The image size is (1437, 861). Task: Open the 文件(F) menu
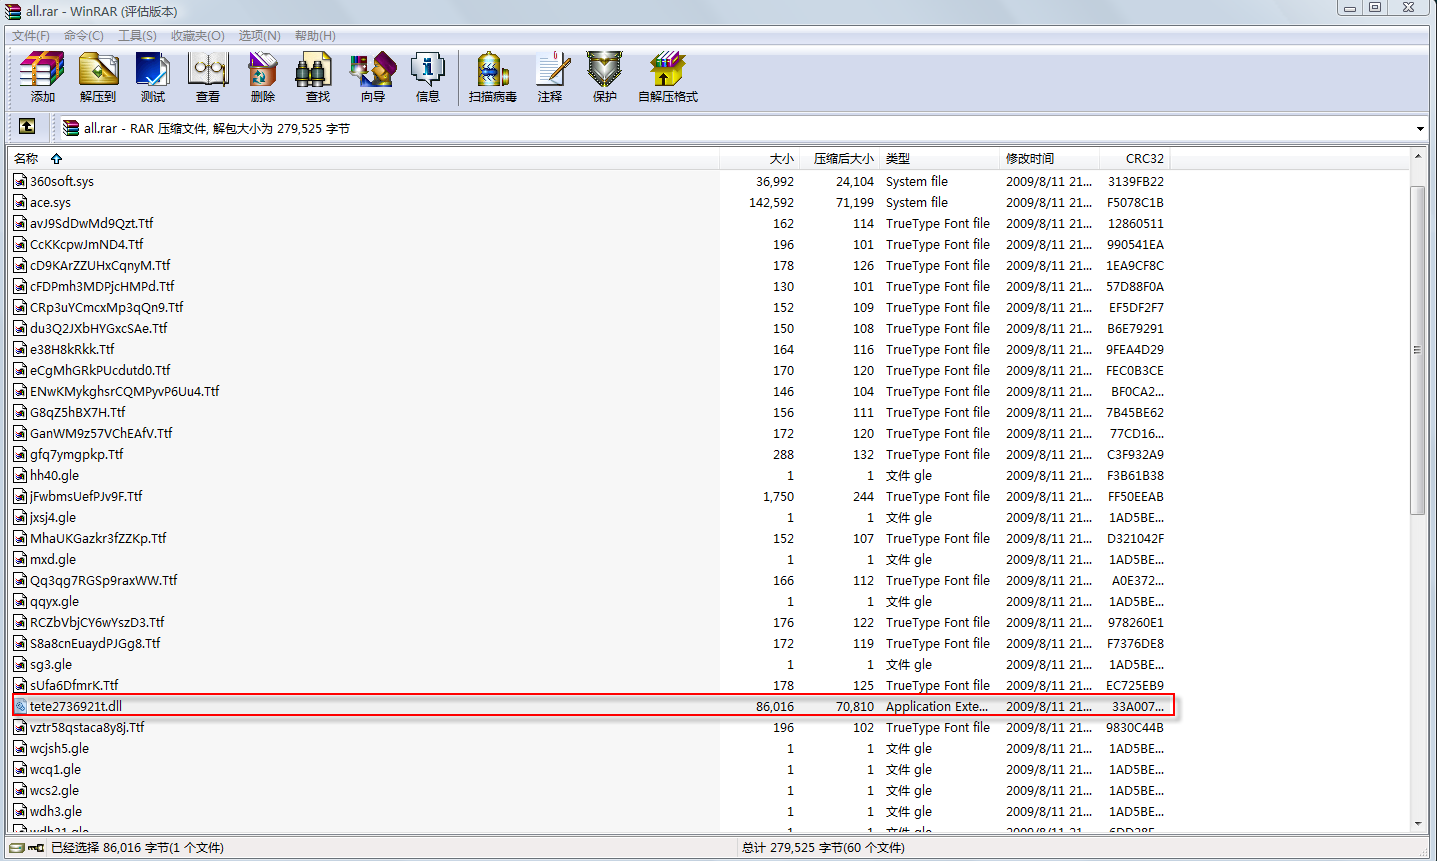31,35
